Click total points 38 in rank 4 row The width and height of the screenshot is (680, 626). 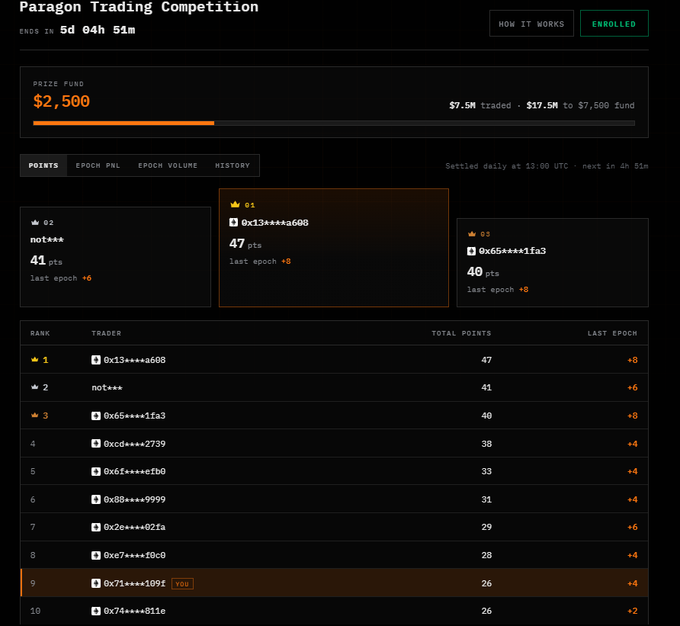(x=487, y=444)
